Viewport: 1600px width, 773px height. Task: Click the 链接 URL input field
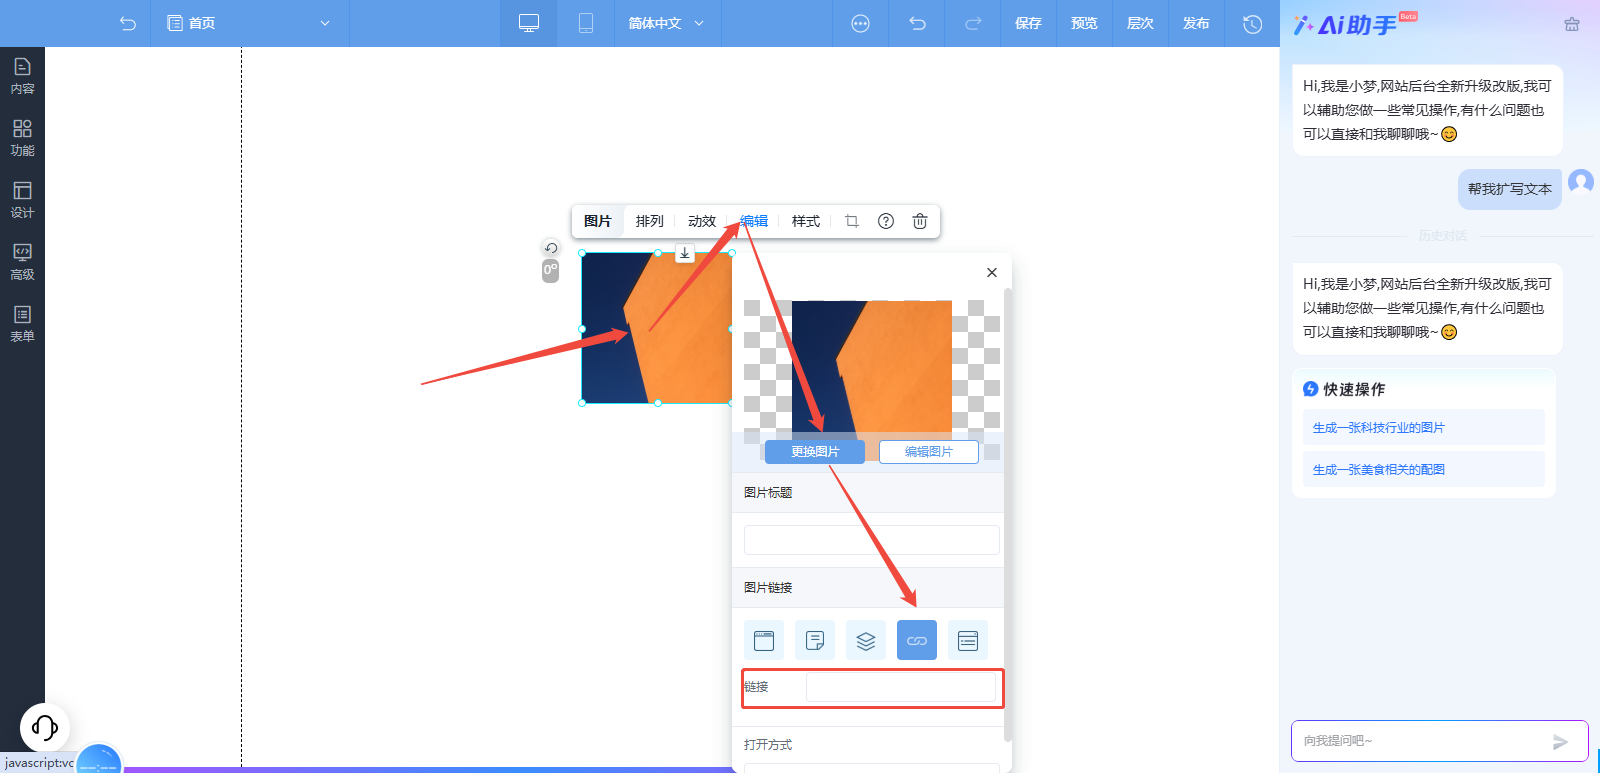tap(902, 687)
